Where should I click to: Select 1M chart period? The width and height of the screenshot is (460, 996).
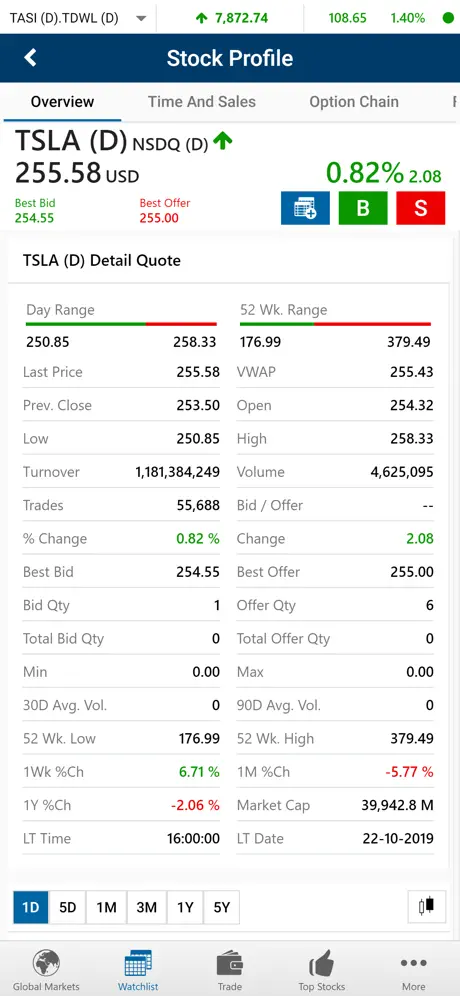click(x=106, y=908)
